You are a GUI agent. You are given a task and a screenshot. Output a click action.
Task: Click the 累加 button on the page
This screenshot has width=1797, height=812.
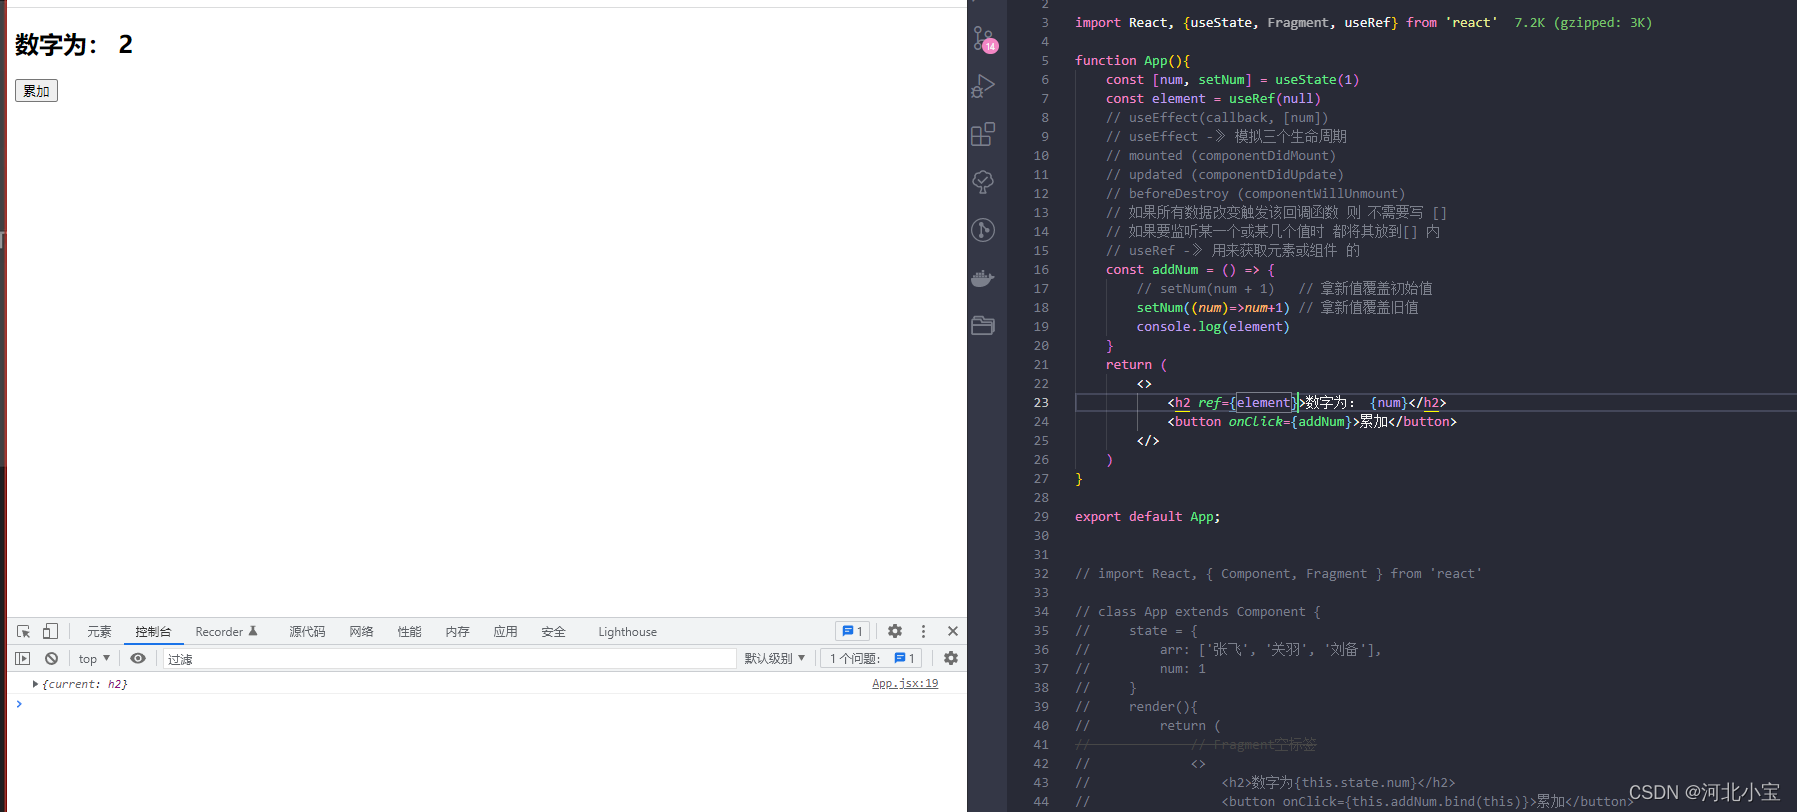click(36, 91)
